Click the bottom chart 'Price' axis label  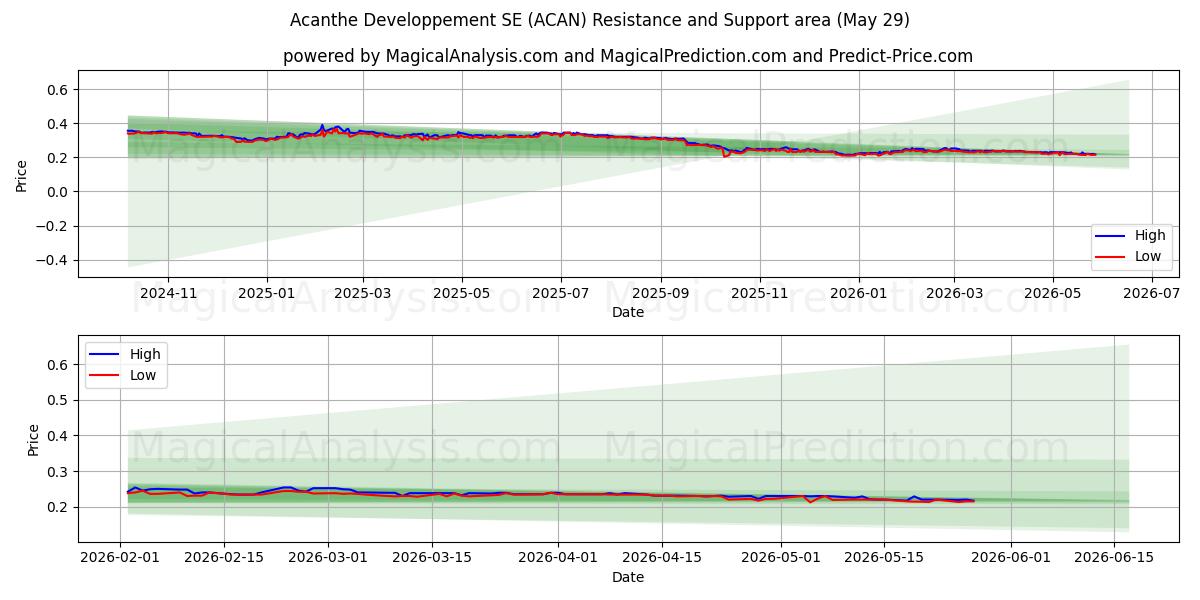tap(34, 440)
